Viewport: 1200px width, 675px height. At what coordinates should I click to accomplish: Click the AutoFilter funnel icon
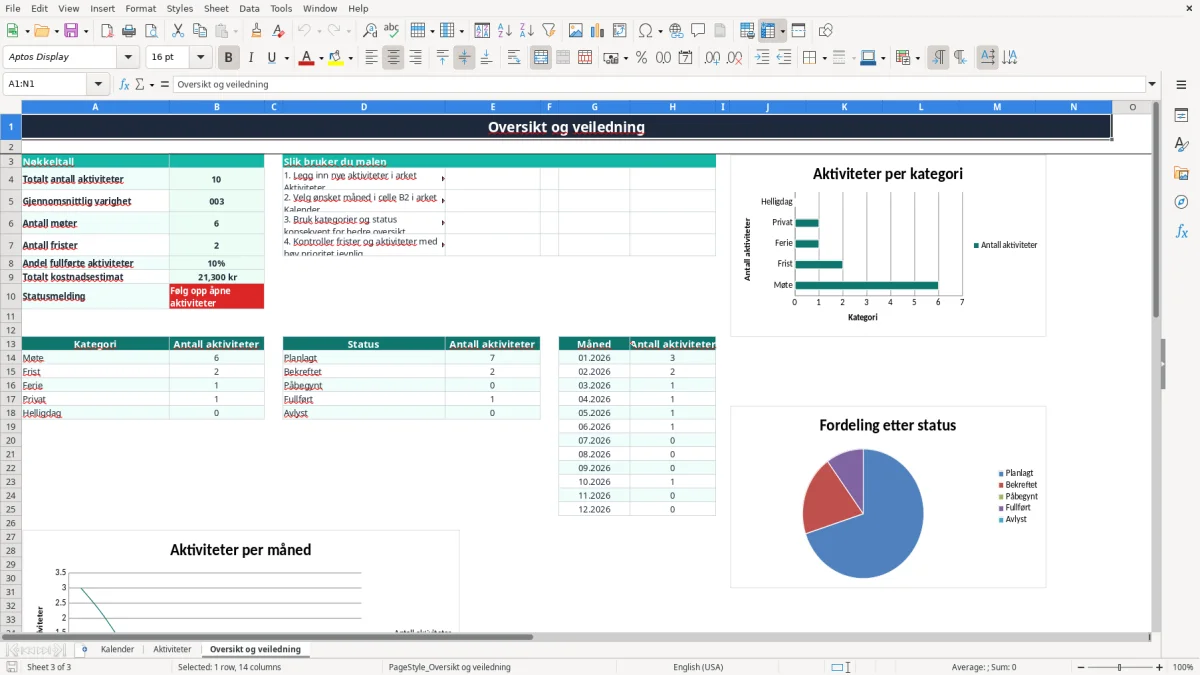(x=548, y=31)
